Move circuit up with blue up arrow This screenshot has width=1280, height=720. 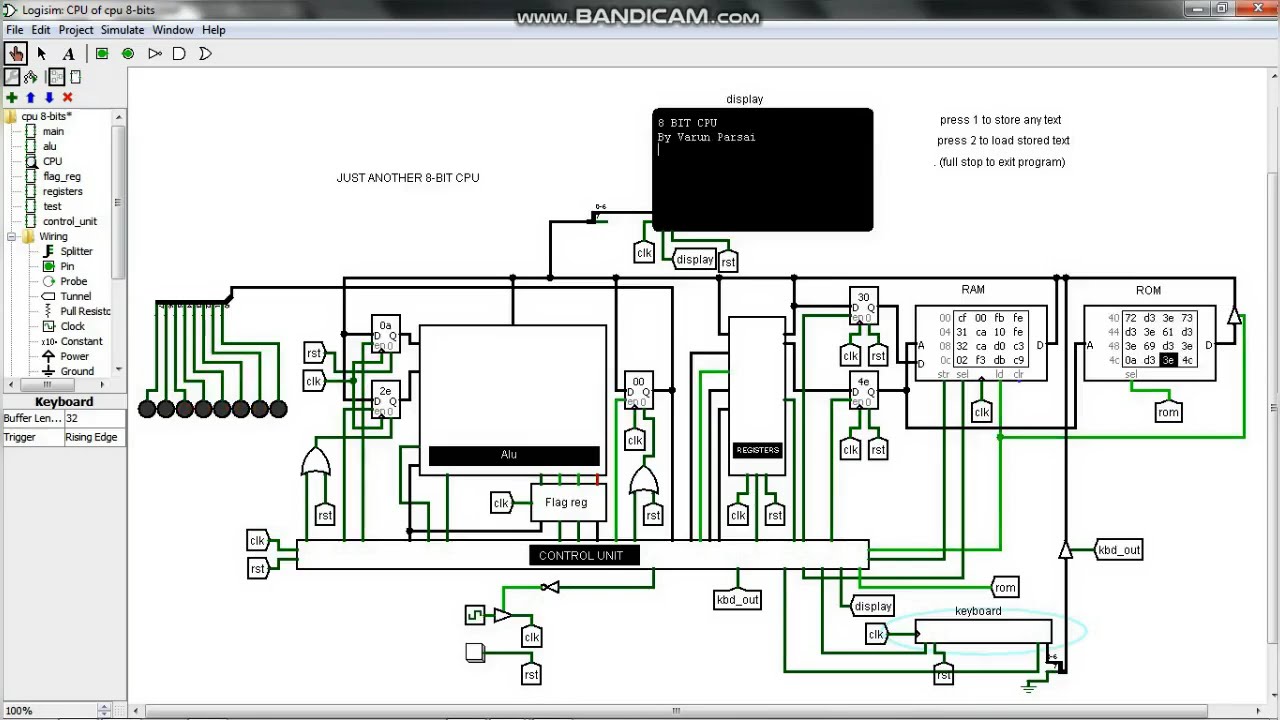coord(30,98)
